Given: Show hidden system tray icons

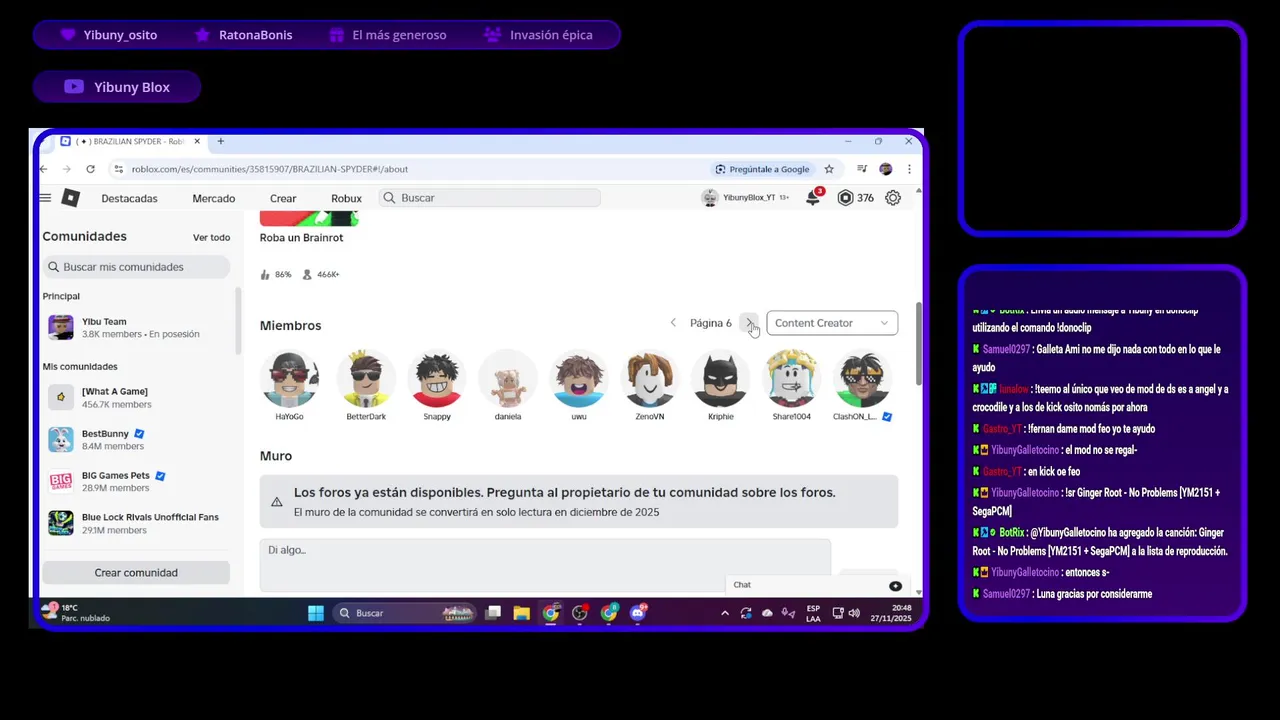Looking at the screenshot, I should click(725, 613).
